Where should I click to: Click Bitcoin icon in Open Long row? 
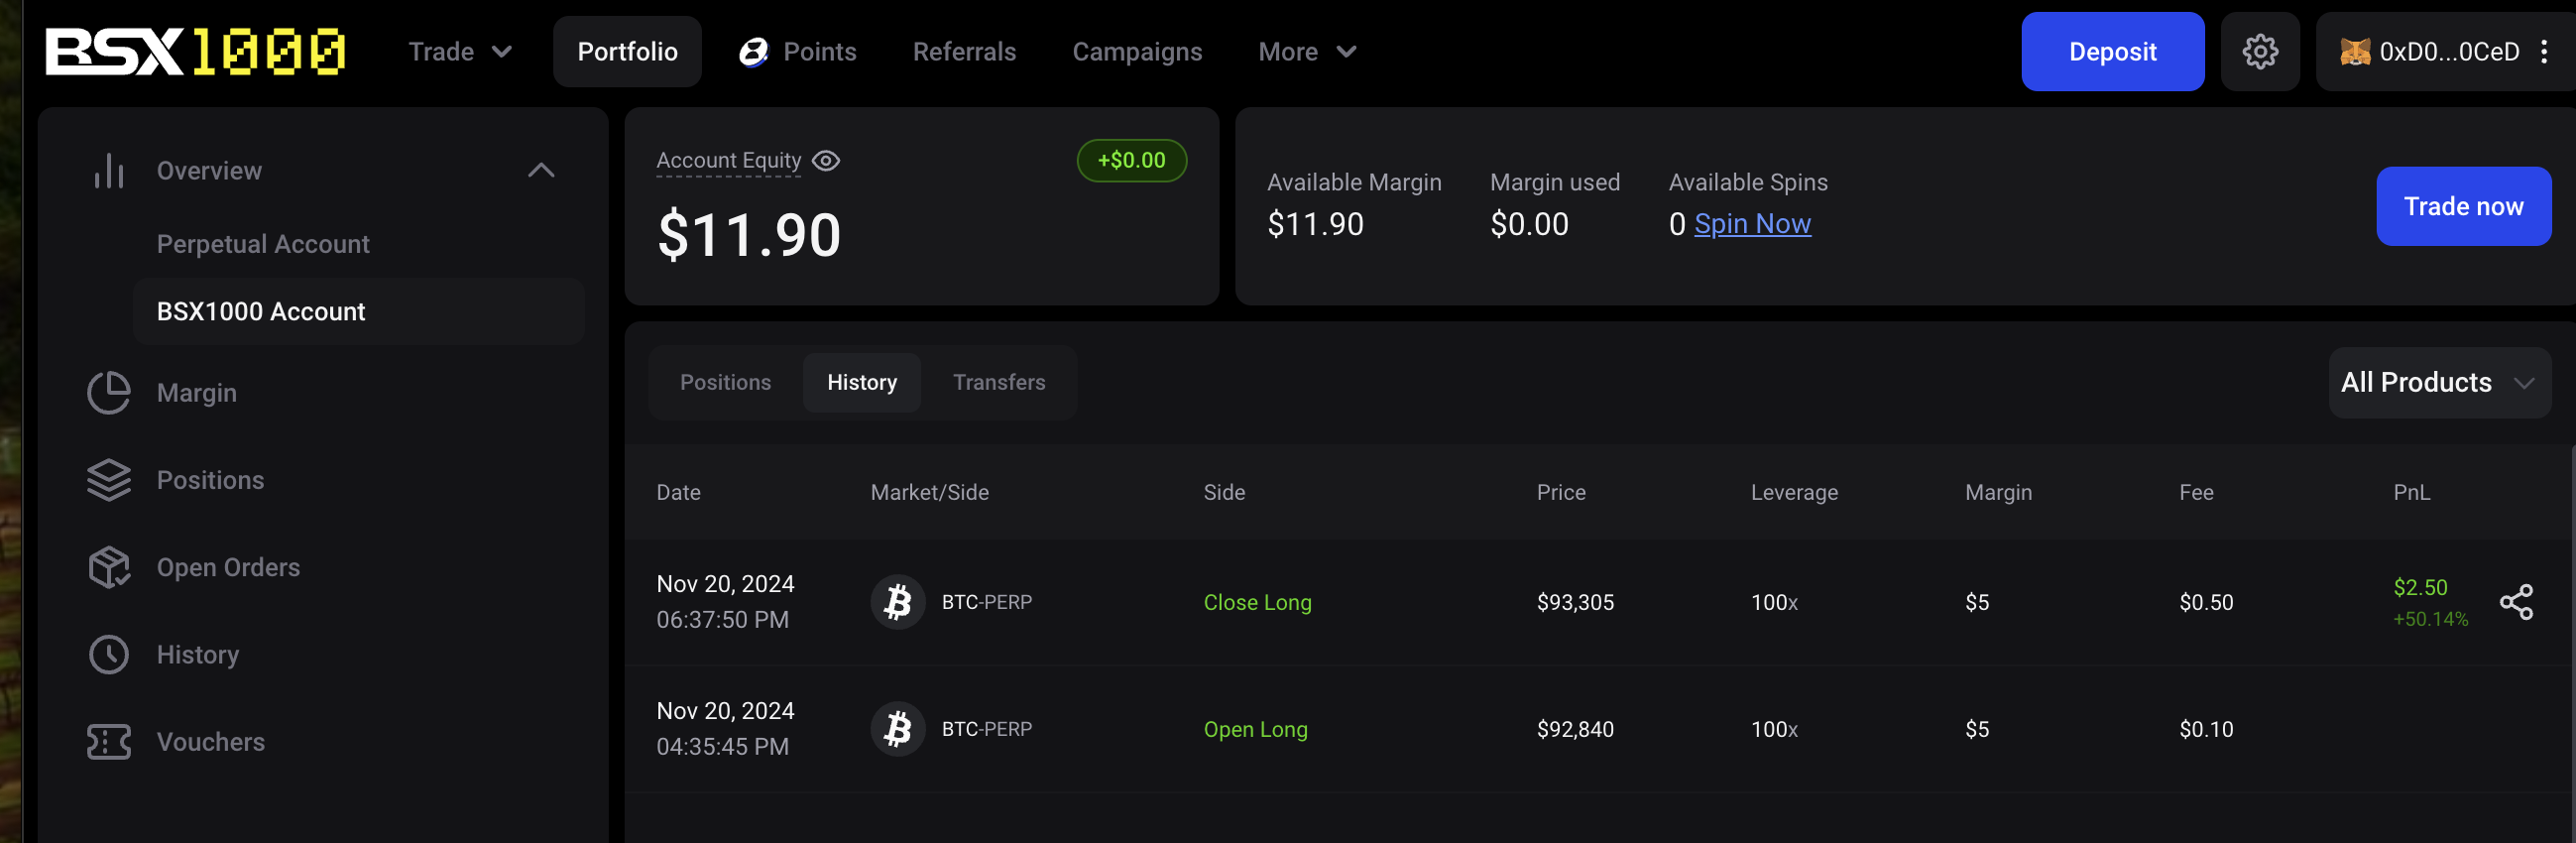pyautogui.click(x=897, y=729)
